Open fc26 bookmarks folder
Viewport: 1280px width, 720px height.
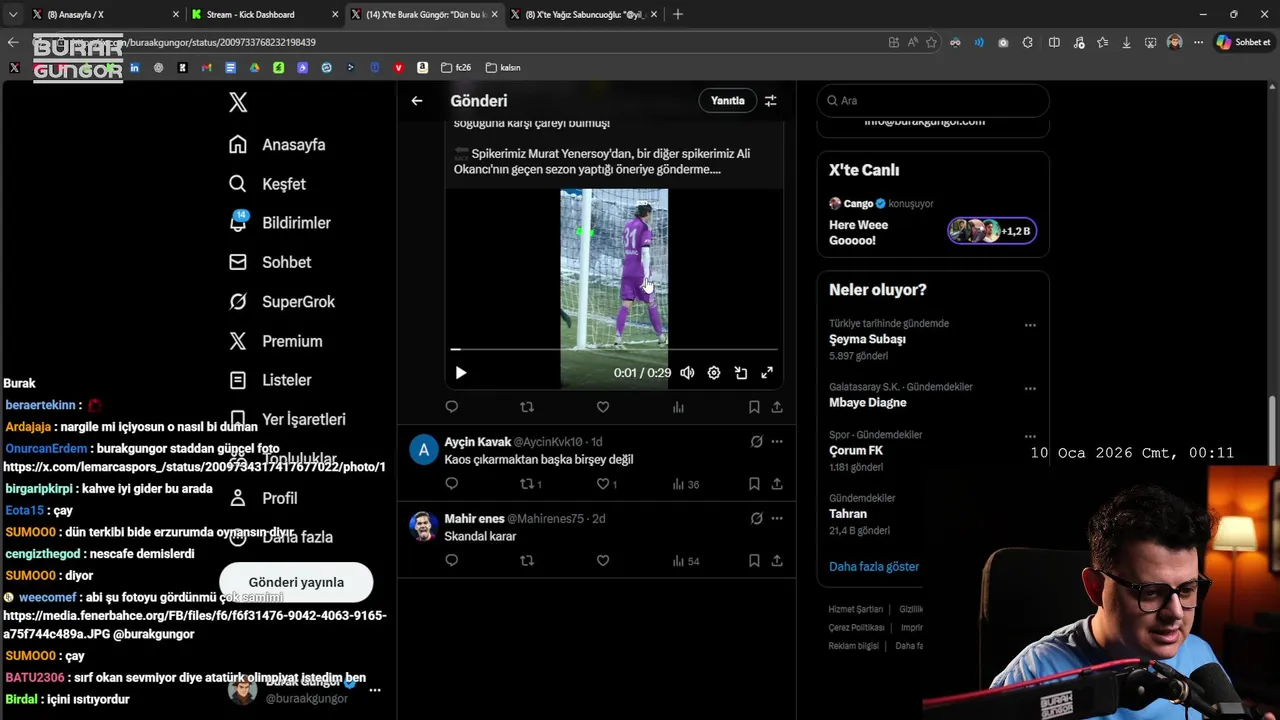[455, 67]
